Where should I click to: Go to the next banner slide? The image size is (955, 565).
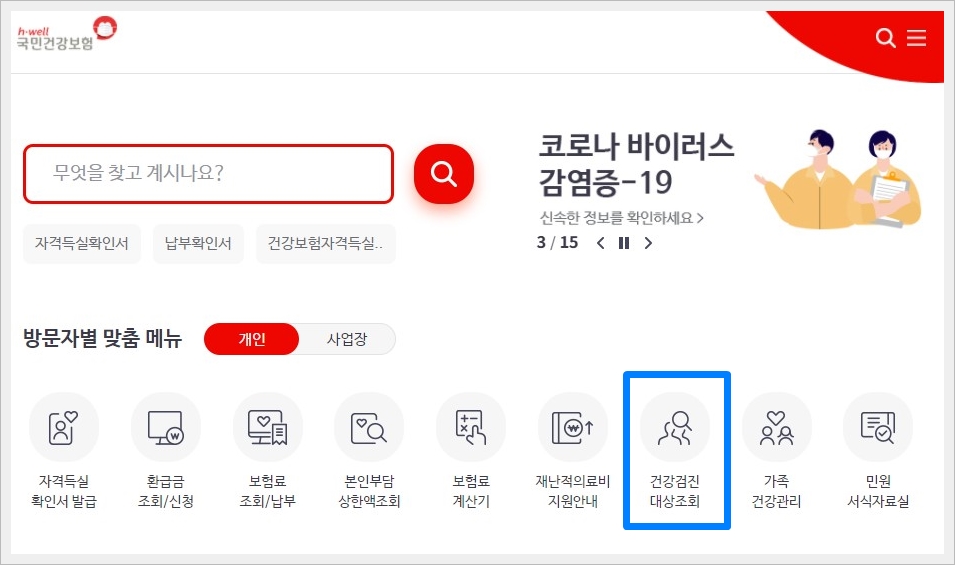(648, 243)
